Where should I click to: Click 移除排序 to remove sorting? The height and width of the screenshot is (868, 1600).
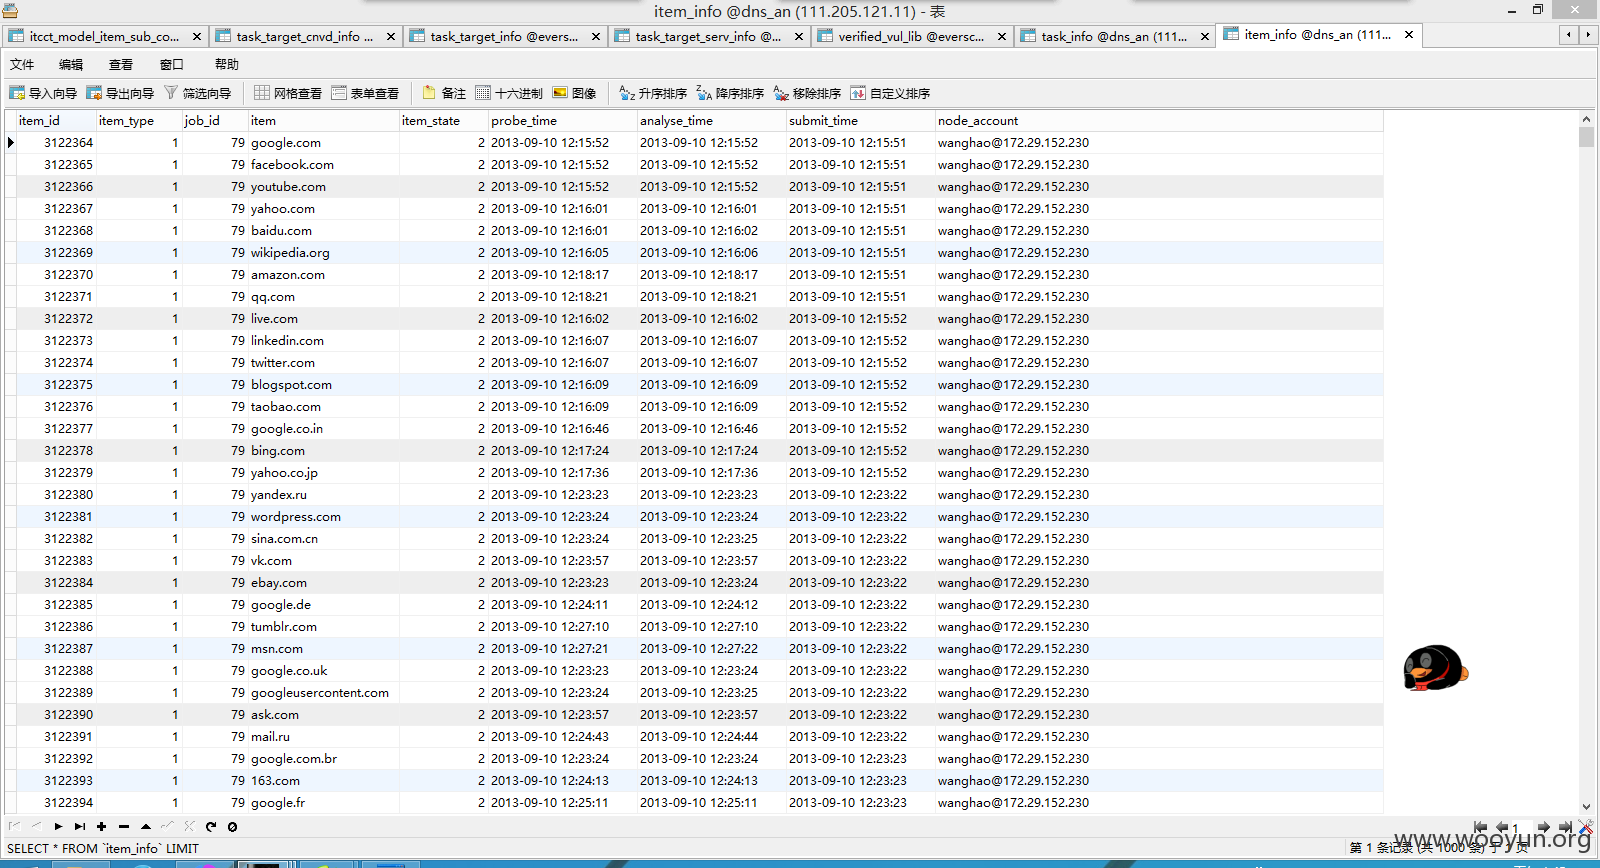[807, 93]
